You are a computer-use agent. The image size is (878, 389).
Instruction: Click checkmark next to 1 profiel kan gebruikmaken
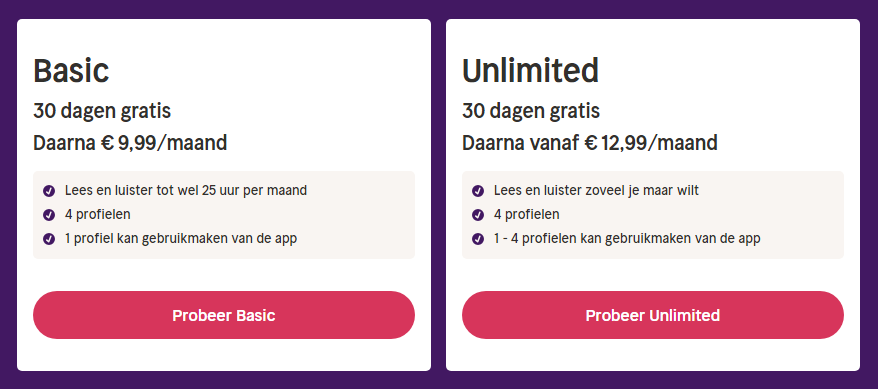(x=49, y=239)
